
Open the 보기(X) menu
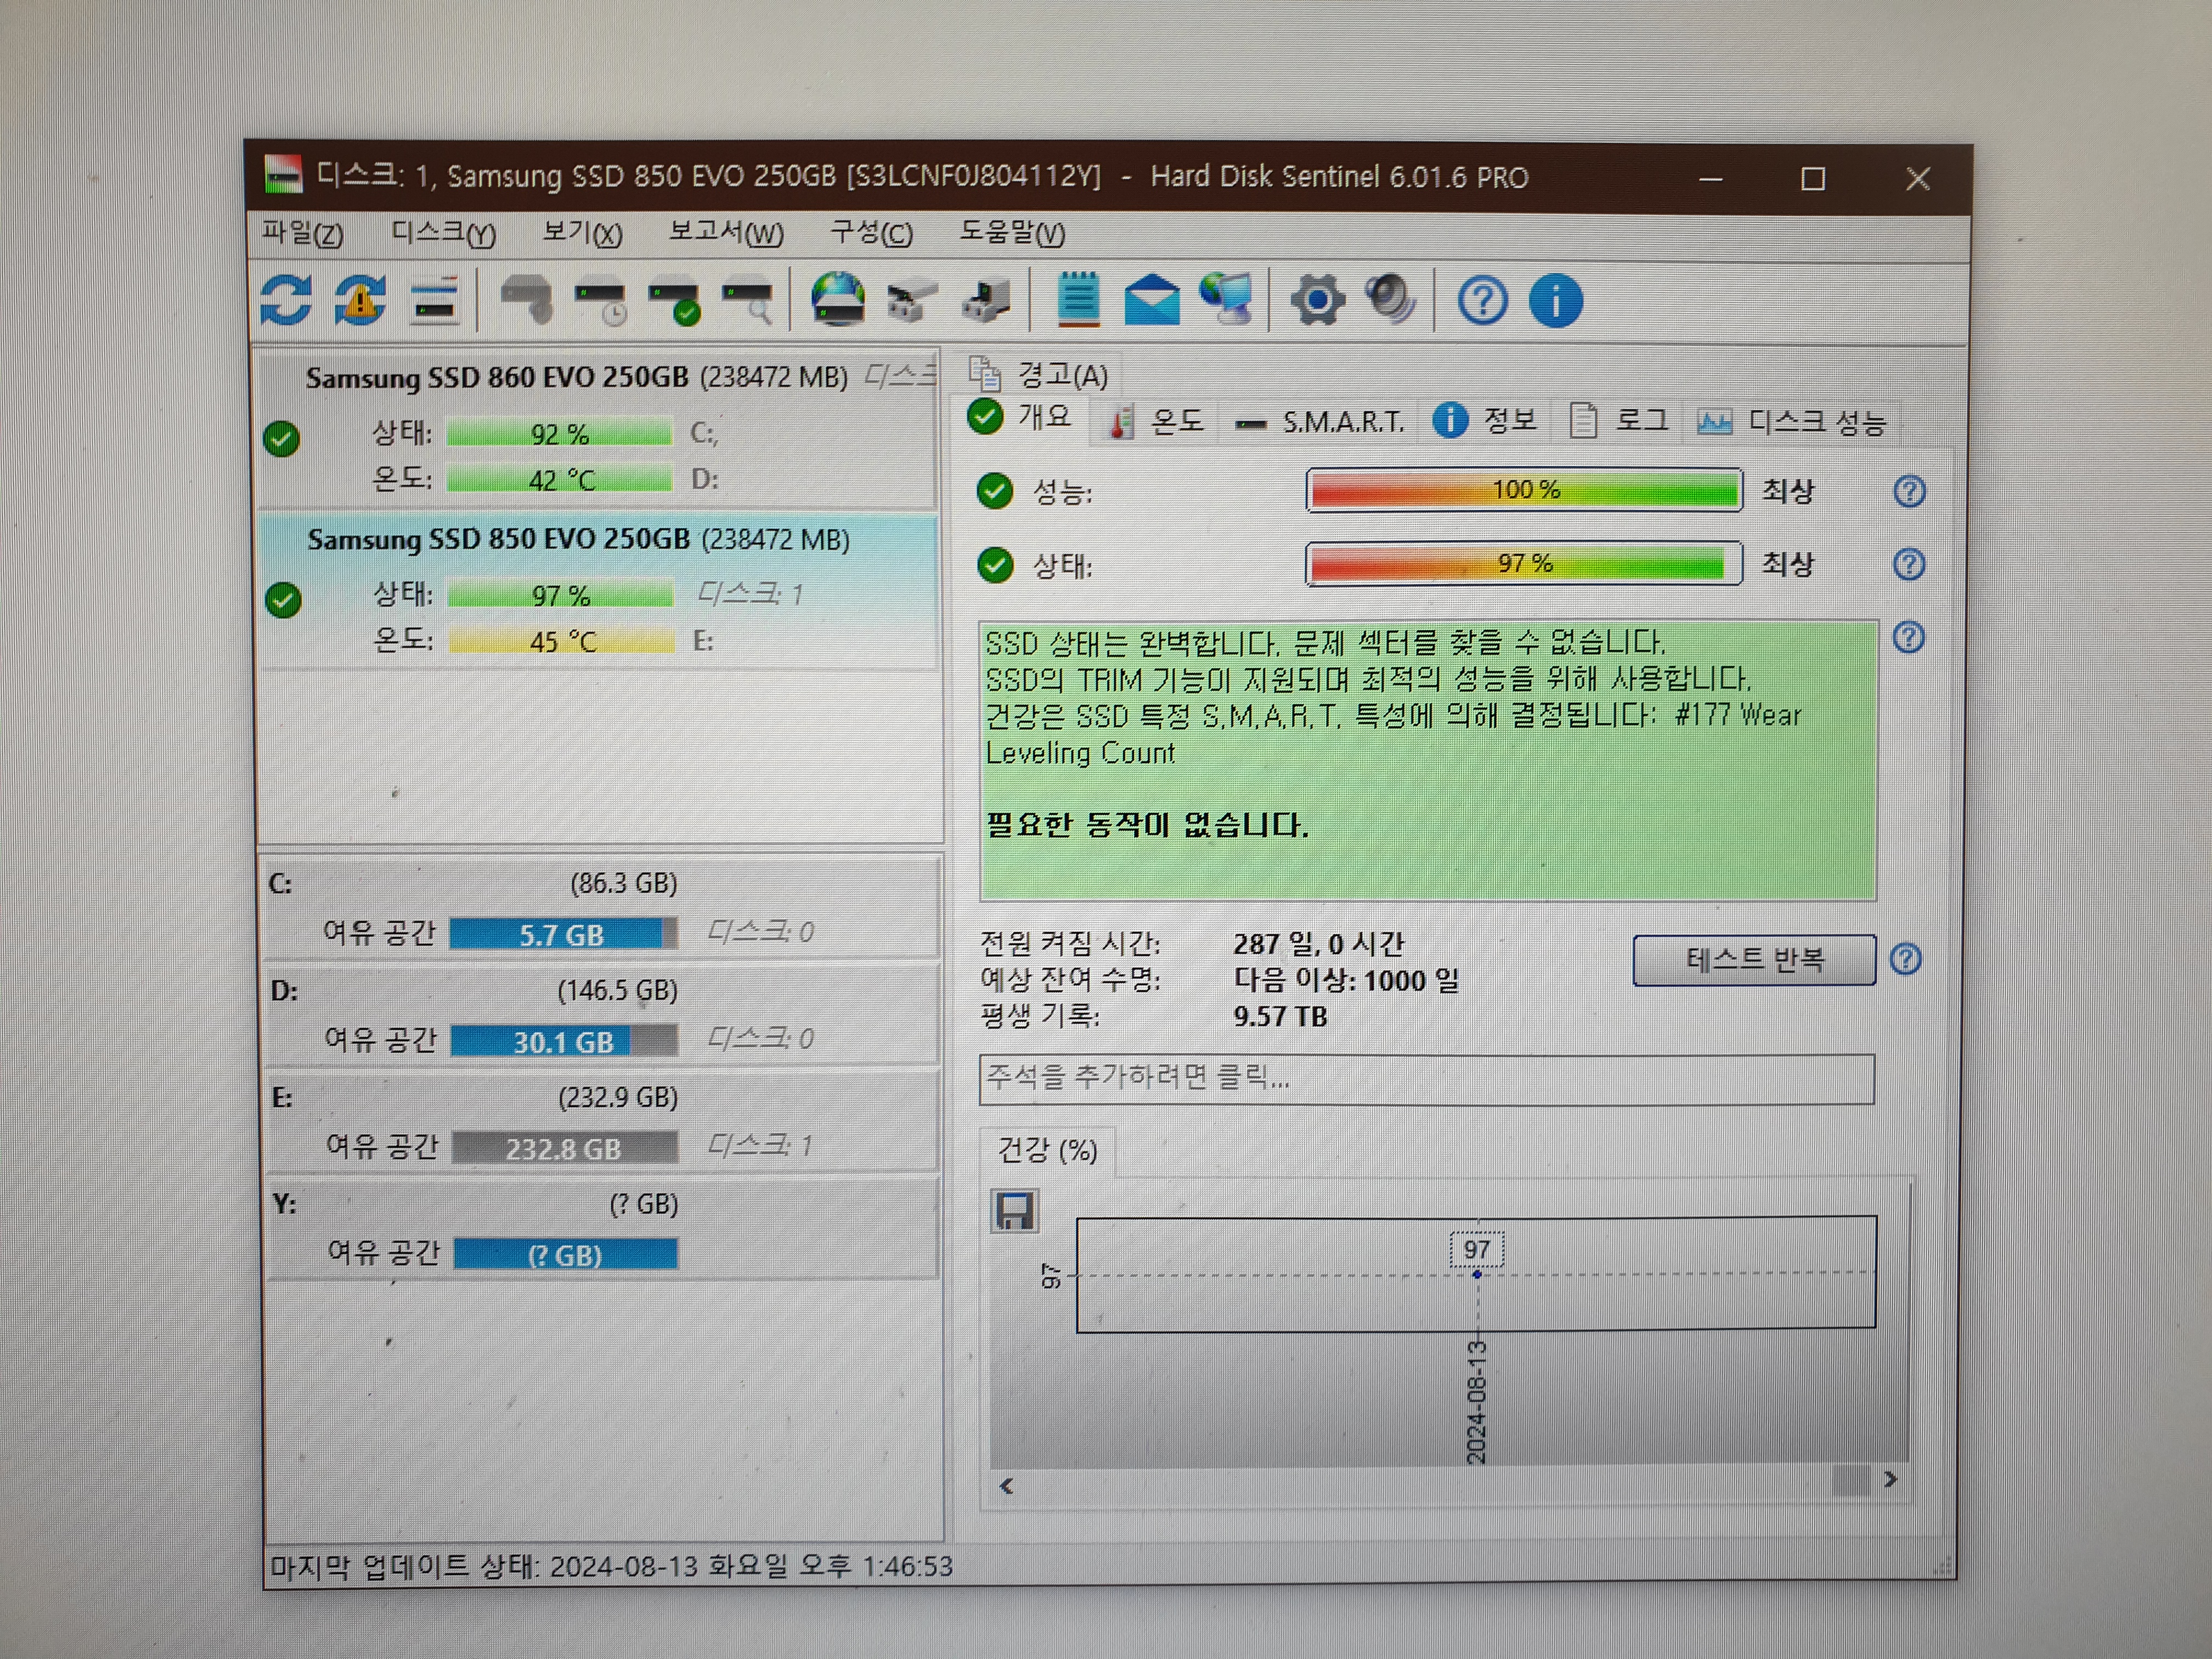[x=582, y=234]
